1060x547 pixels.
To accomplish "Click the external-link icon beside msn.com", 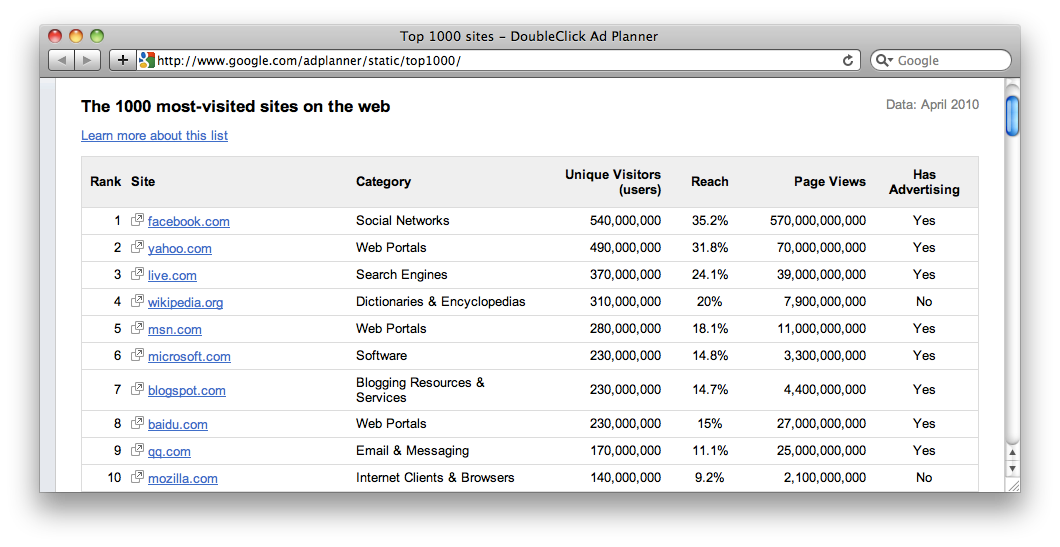I will 137,328.
